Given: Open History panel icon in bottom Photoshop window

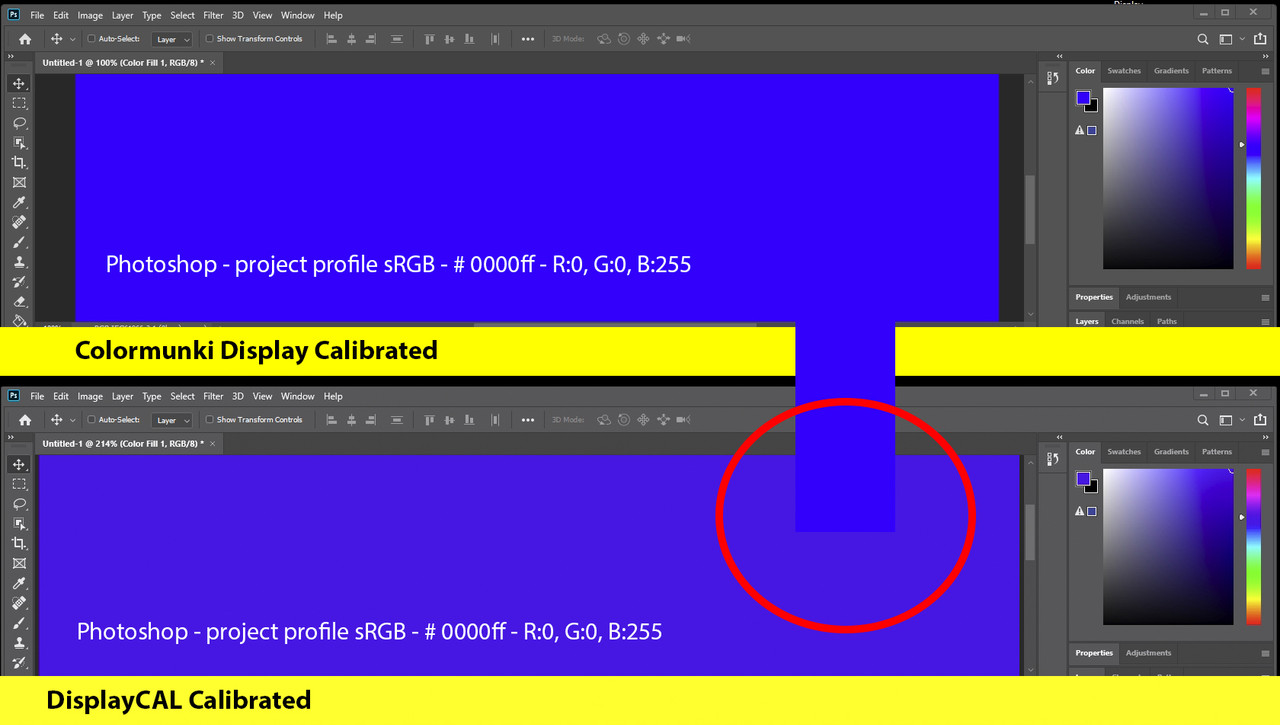Looking at the screenshot, I should click(x=1052, y=460).
